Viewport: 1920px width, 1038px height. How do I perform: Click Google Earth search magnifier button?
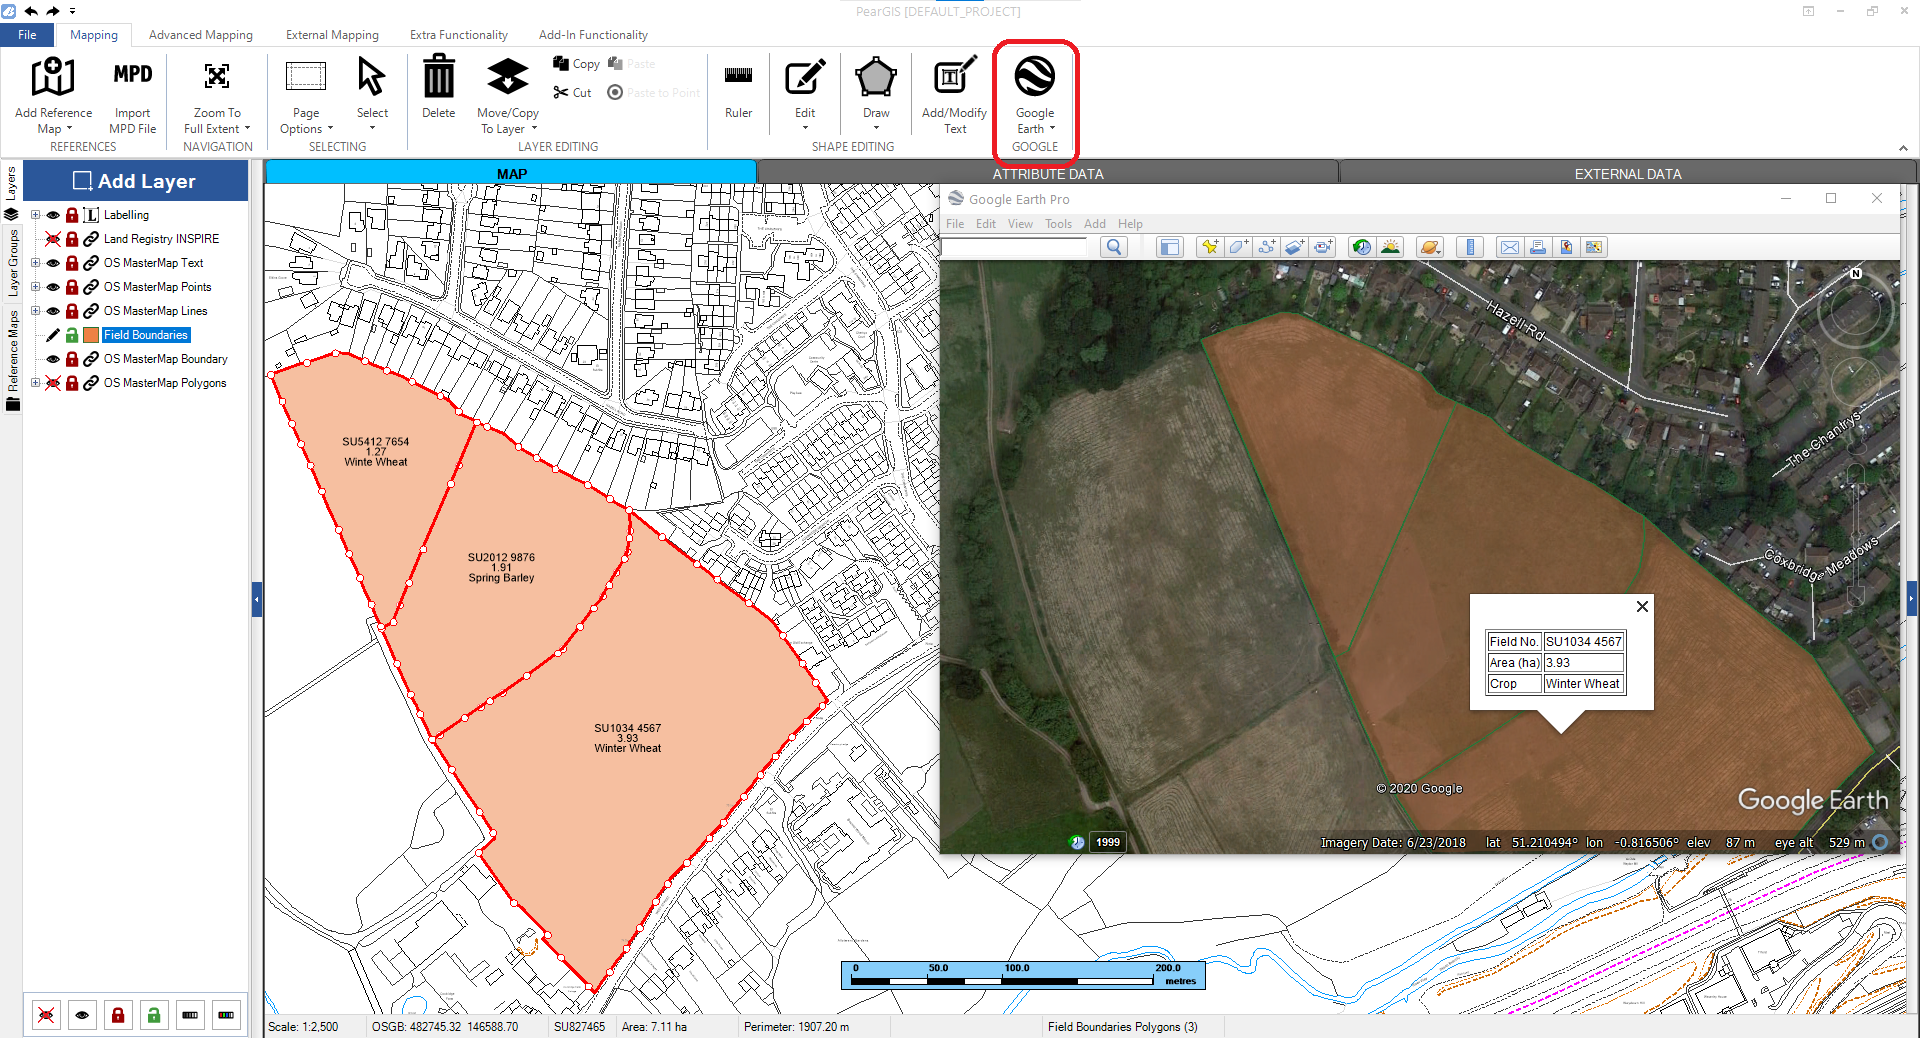click(1114, 247)
